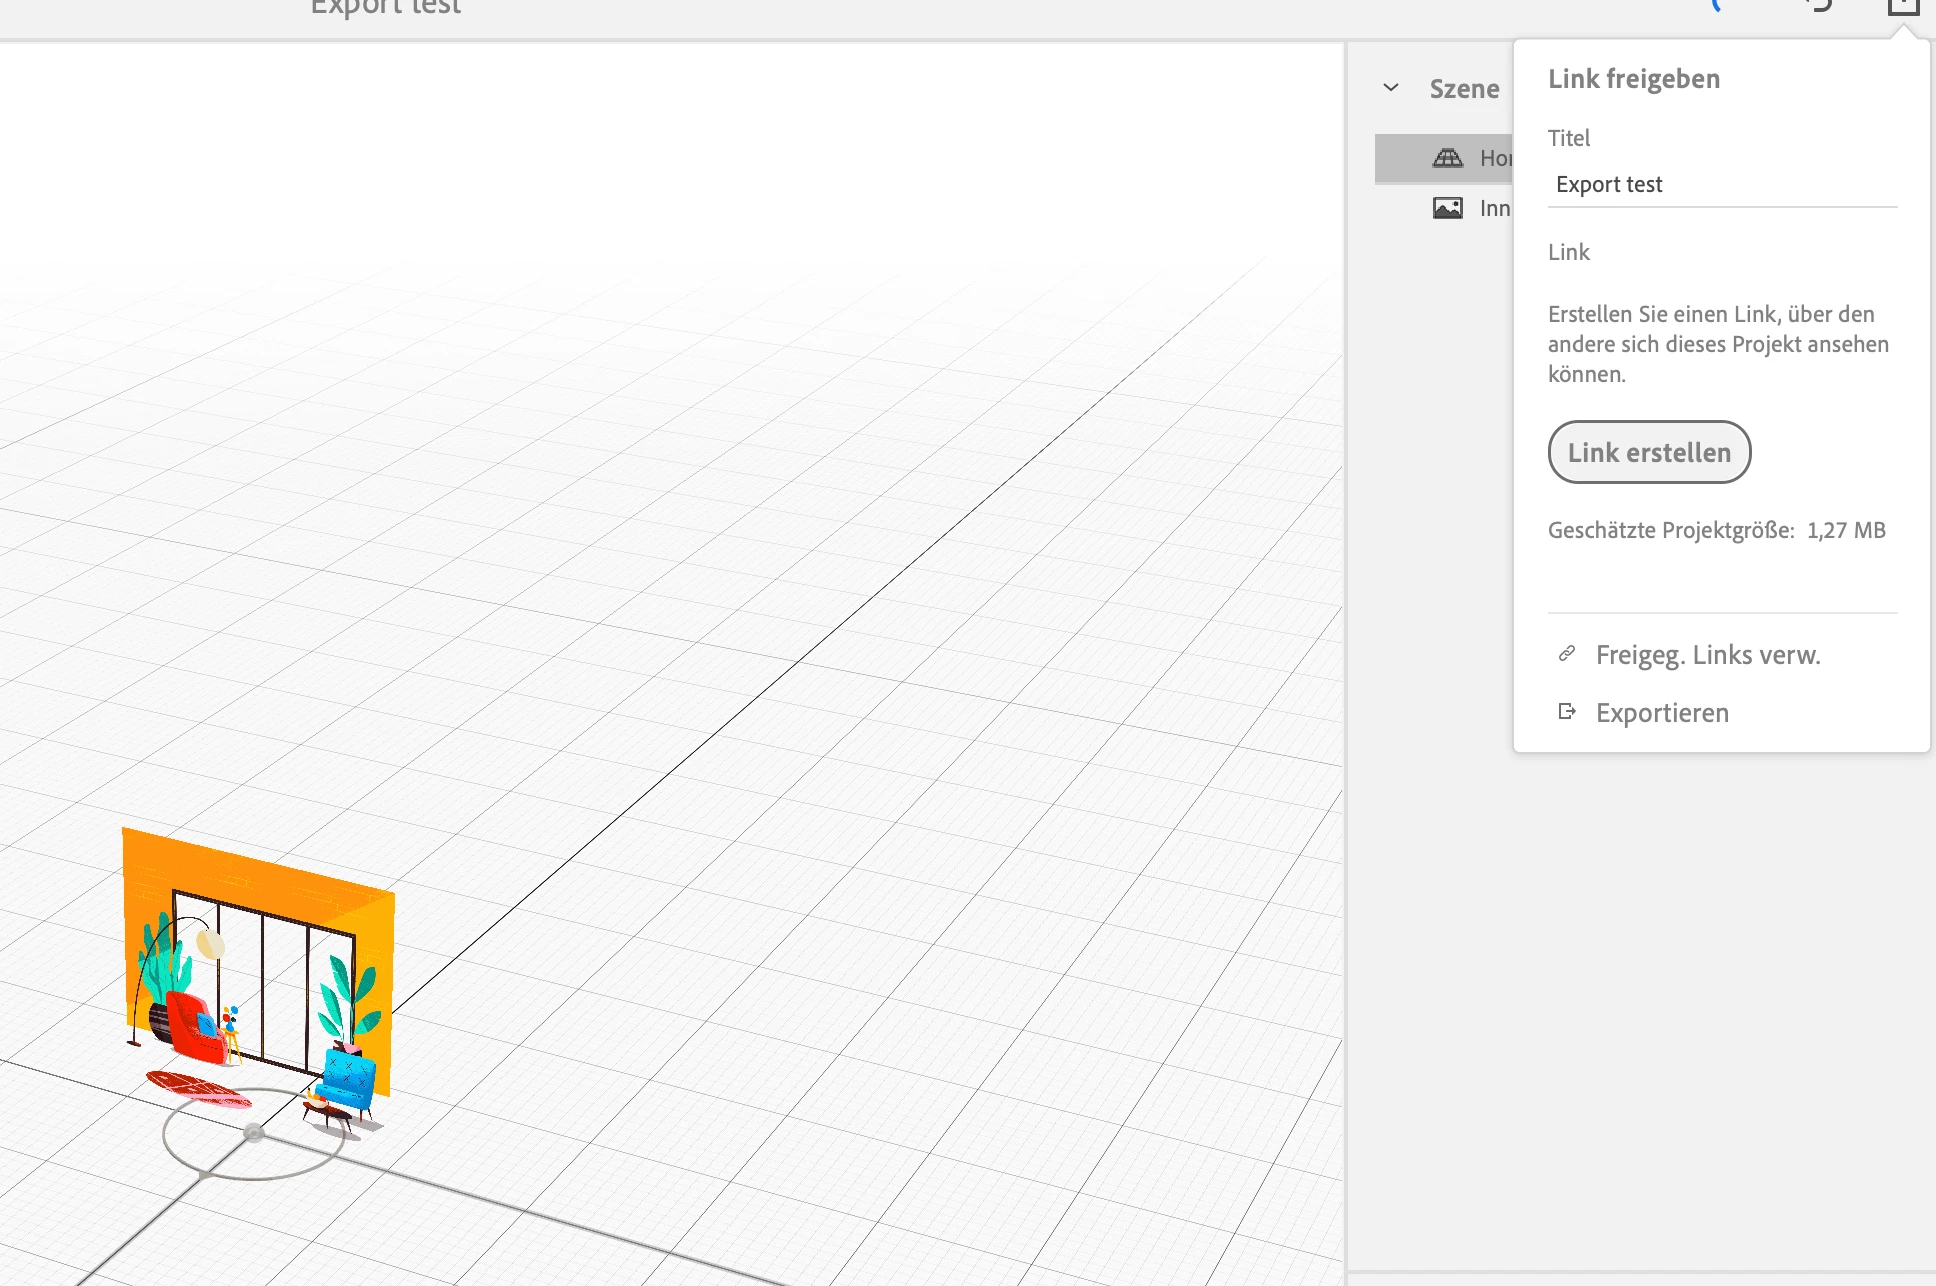
Task: Select the highlighted 'Hor' scene item
Action: pyautogui.click(x=1494, y=158)
